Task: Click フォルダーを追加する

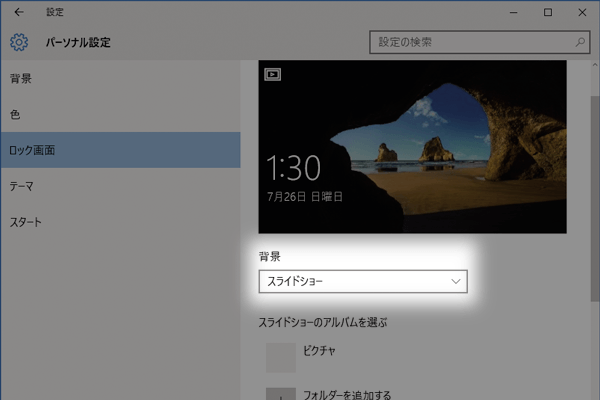Action: pyautogui.click(x=347, y=395)
